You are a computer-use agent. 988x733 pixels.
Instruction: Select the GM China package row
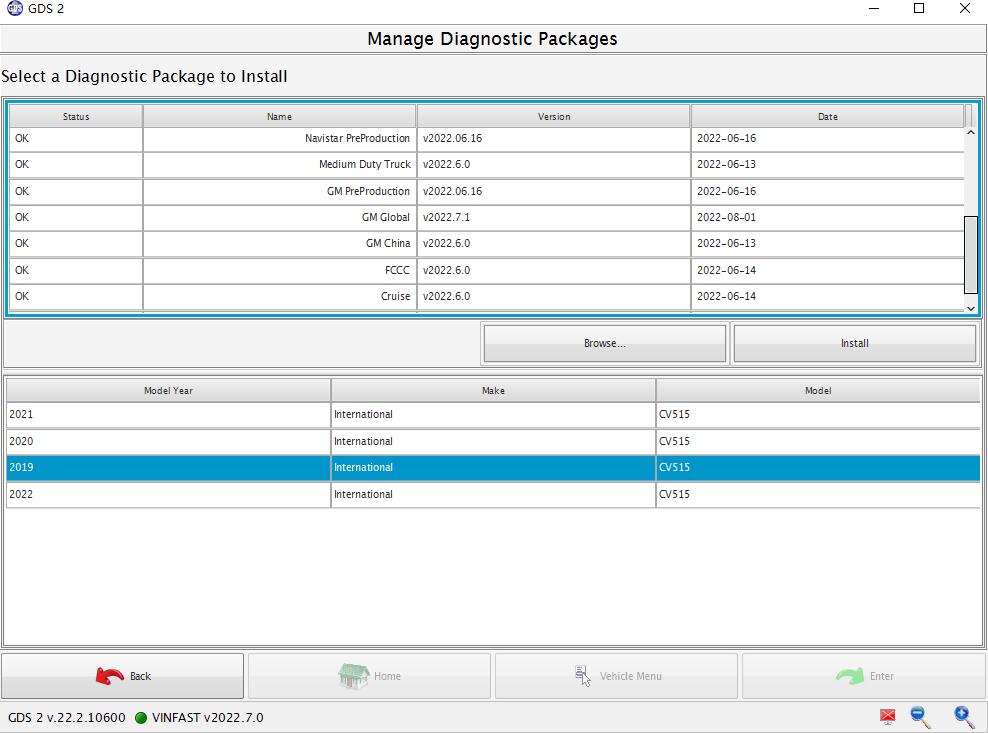pos(486,243)
